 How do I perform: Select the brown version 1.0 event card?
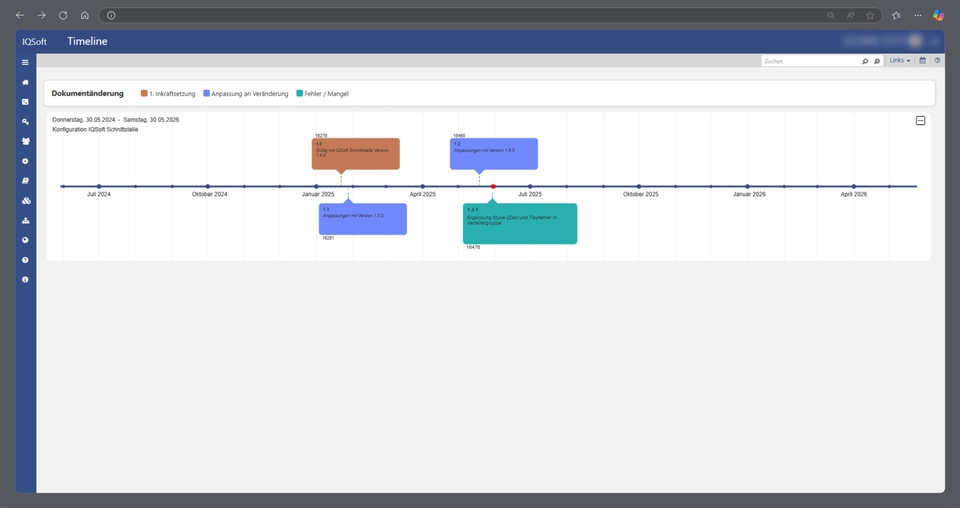356,154
